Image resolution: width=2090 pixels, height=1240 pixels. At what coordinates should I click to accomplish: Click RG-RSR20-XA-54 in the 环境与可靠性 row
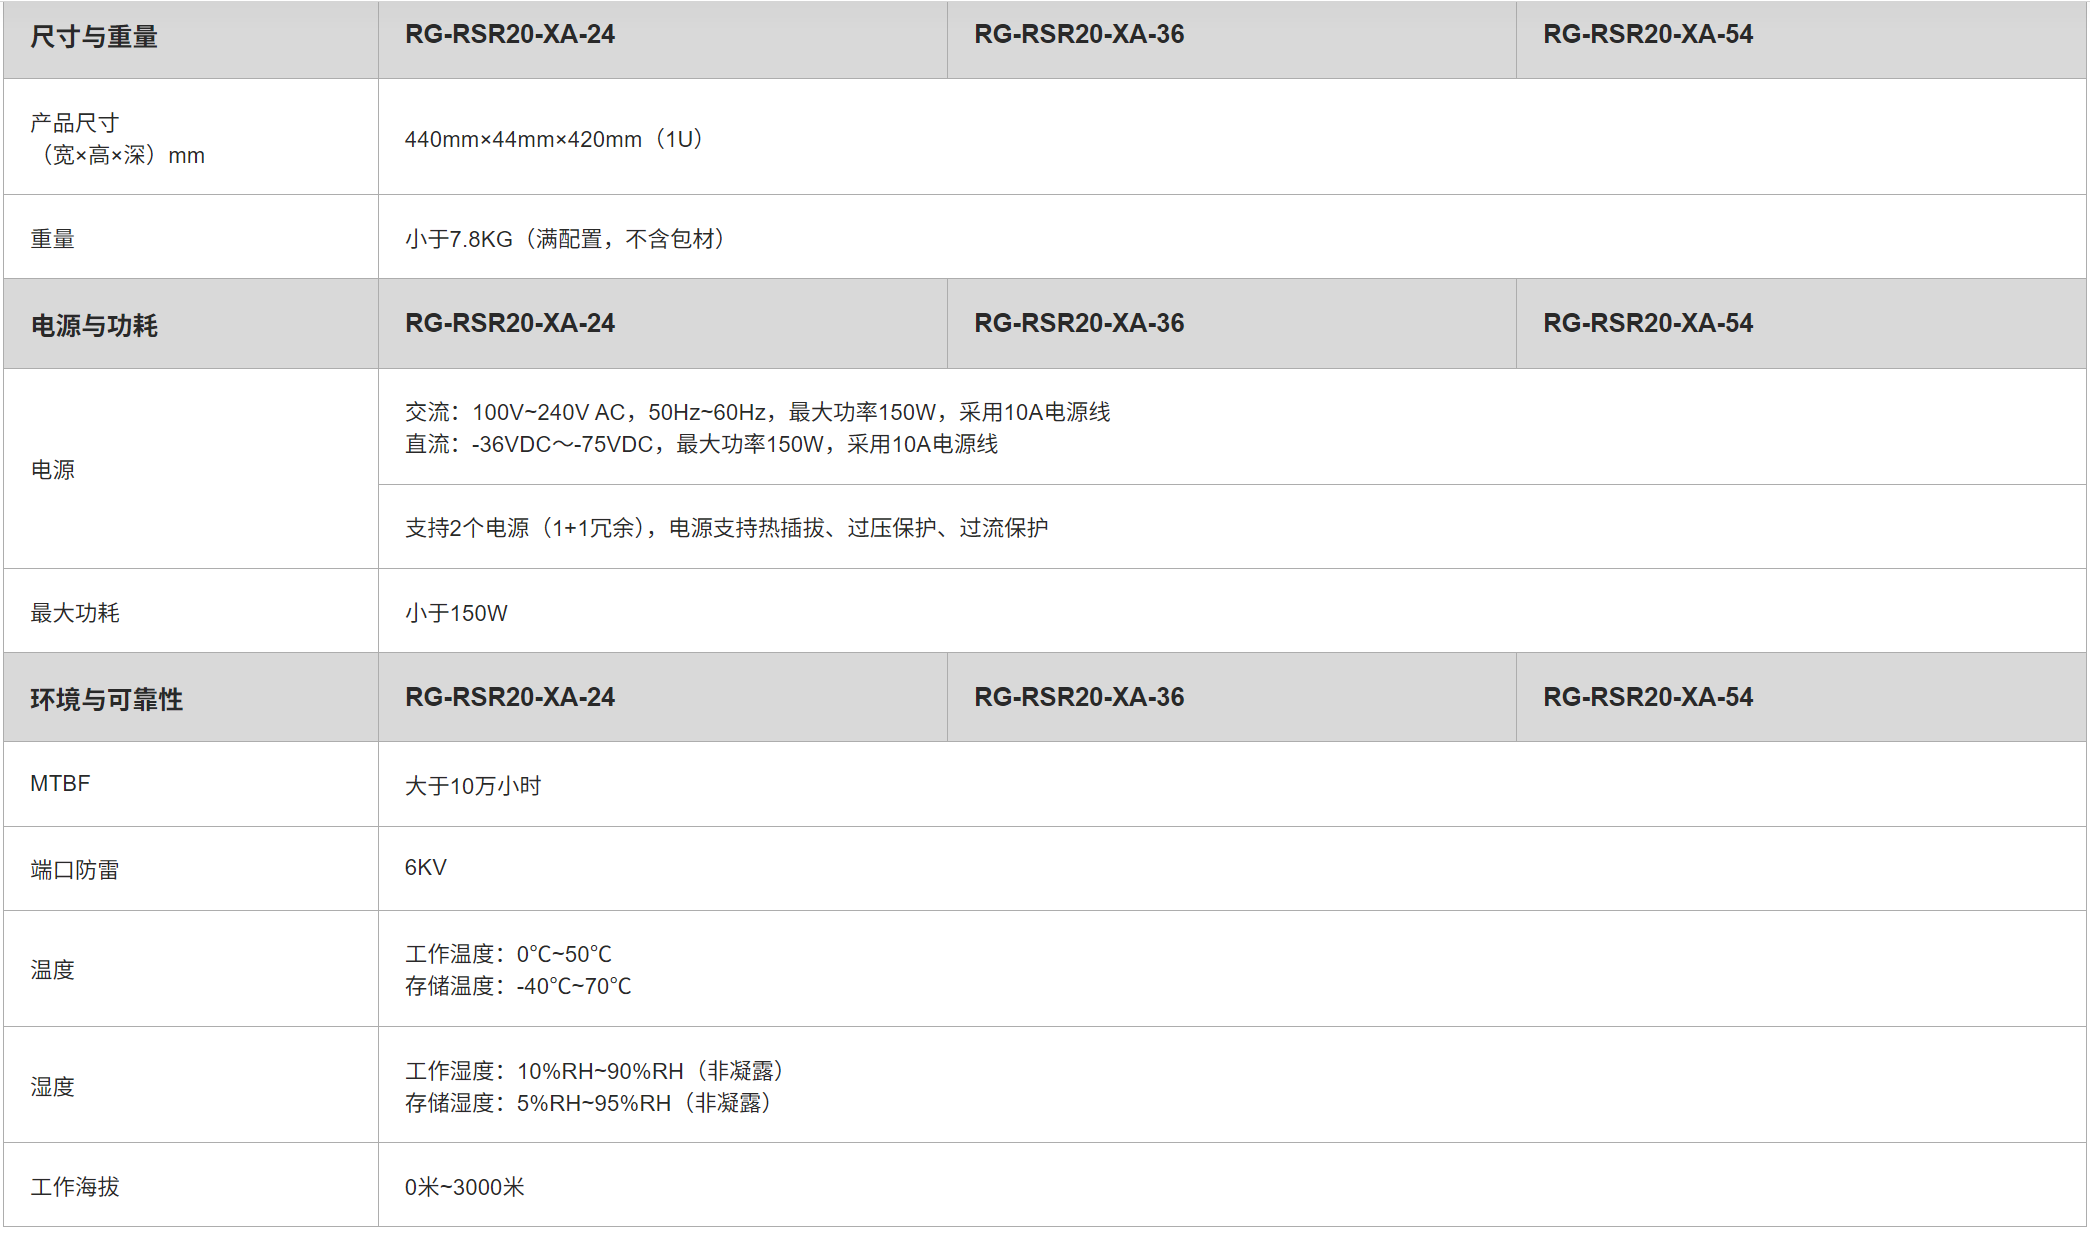[1647, 698]
